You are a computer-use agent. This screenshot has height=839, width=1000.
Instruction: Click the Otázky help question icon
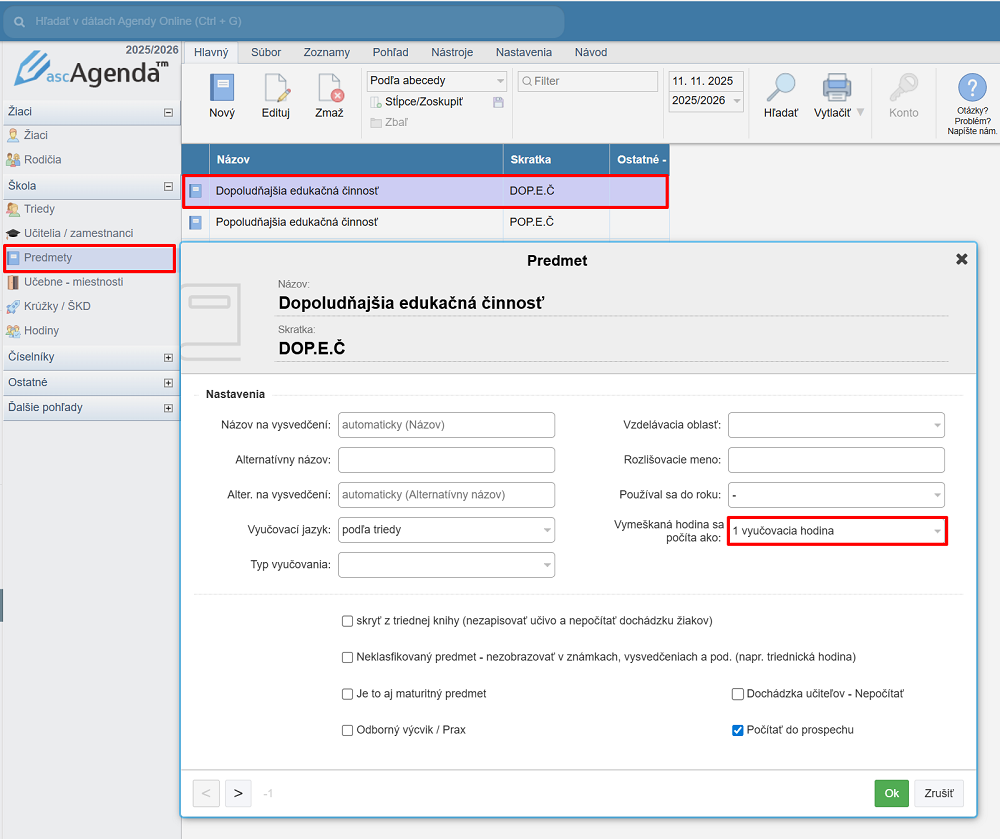coord(972,89)
